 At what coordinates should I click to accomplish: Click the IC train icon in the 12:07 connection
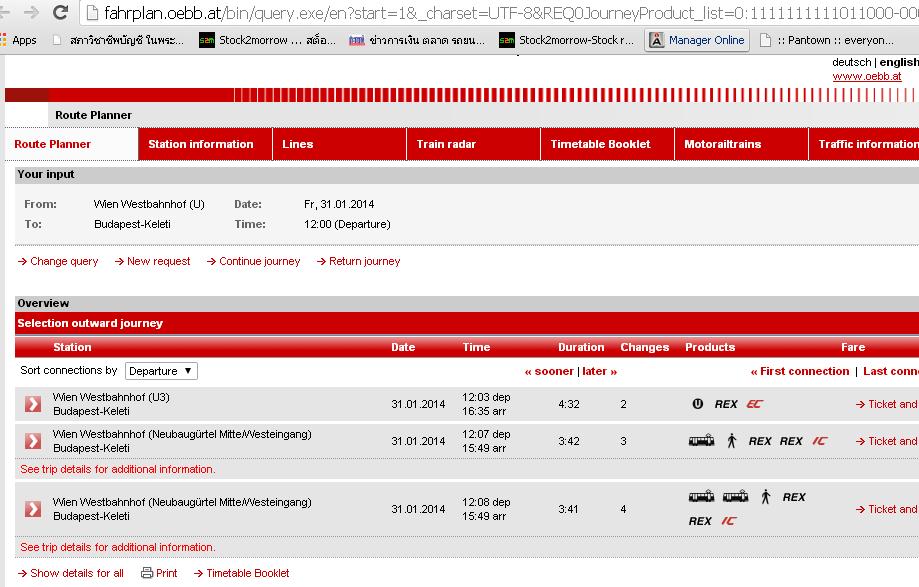[819, 441]
